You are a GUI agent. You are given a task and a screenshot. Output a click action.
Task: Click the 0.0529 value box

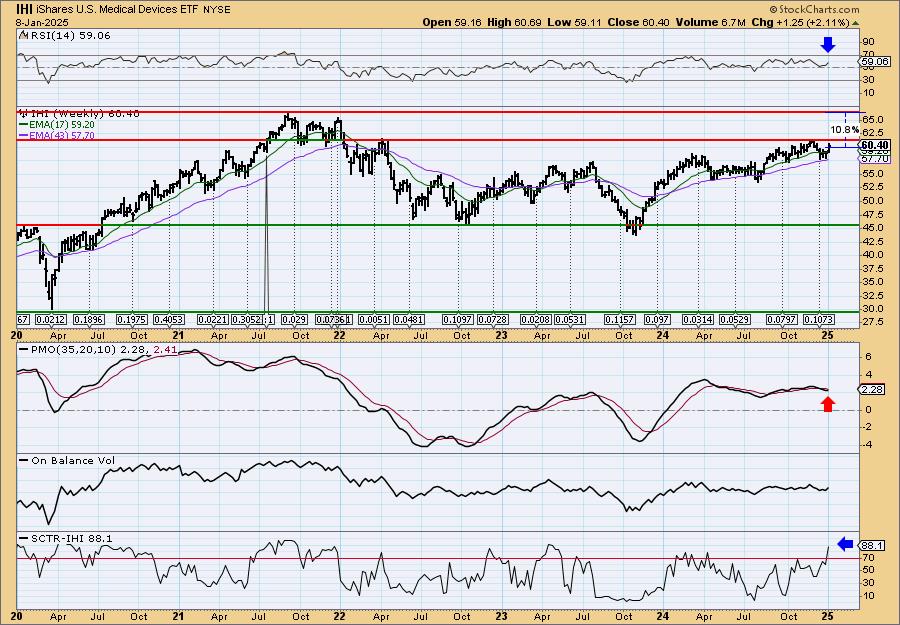point(735,319)
